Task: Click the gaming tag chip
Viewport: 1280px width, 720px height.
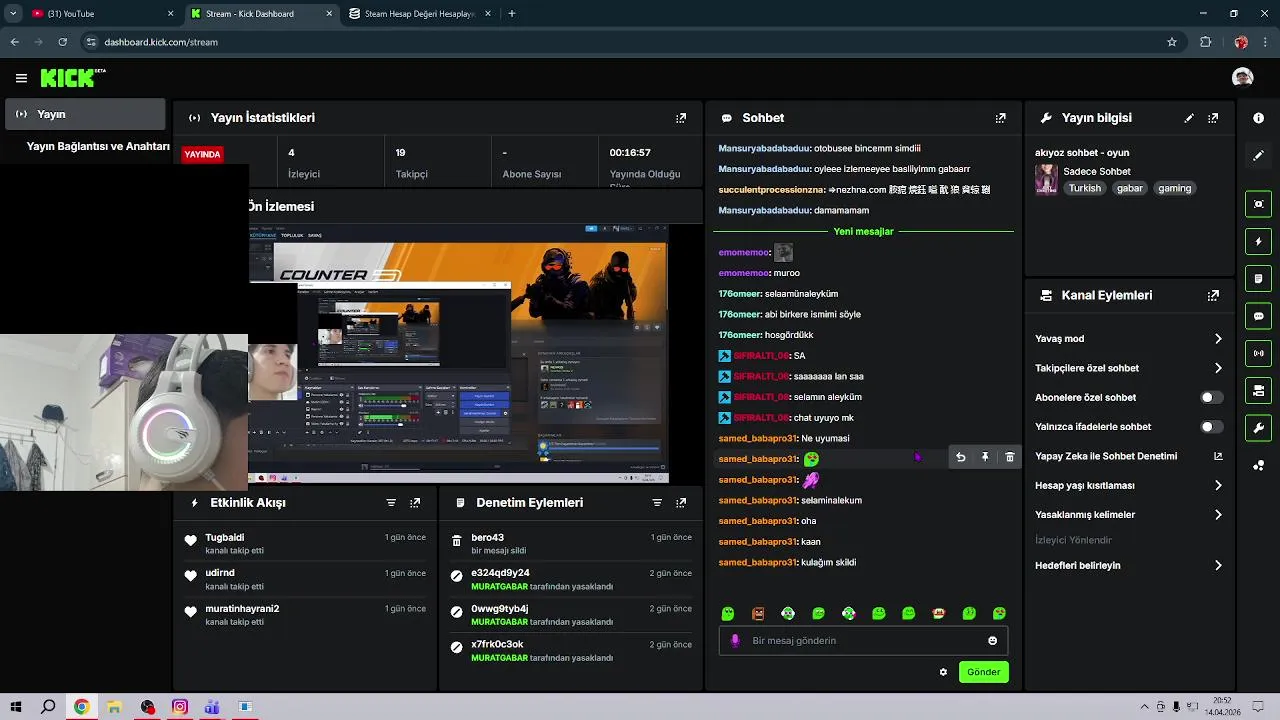Action: pos(1175,188)
